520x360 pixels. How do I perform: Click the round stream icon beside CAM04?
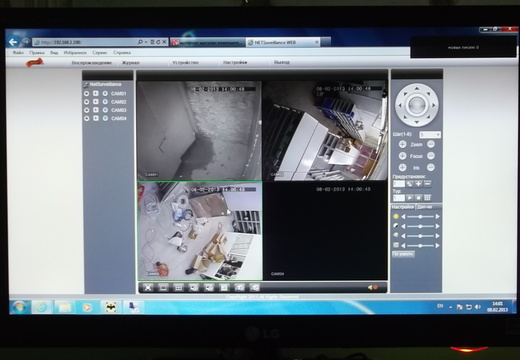(87, 118)
